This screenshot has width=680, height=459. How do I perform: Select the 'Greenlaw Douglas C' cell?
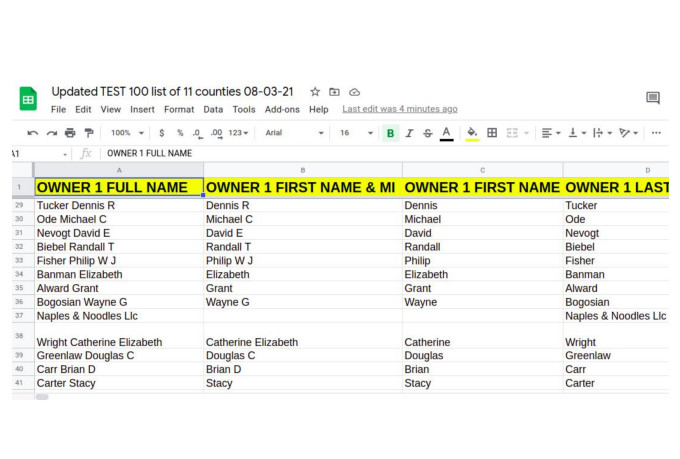pos(119,356)
